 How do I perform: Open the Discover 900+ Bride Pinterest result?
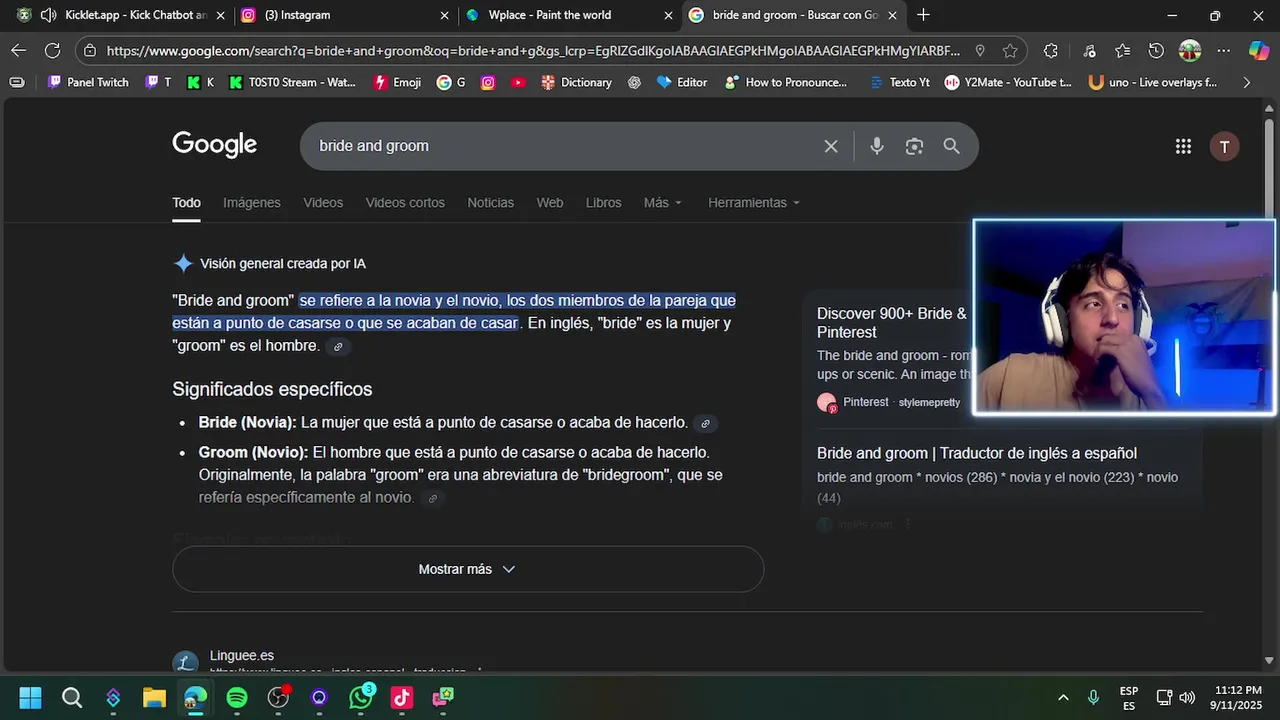(892, 322)
